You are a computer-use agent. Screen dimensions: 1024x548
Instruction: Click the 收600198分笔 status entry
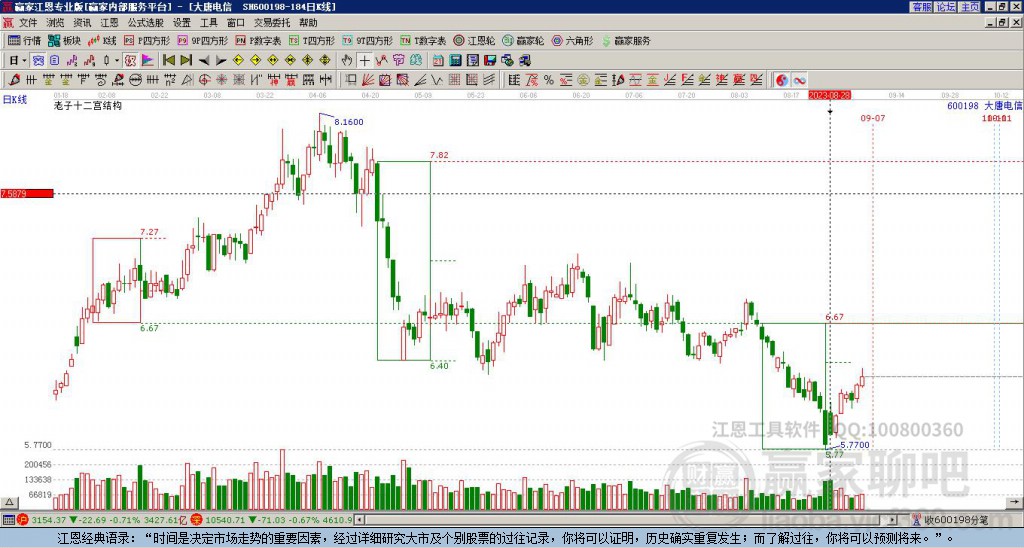pos(955,520)
